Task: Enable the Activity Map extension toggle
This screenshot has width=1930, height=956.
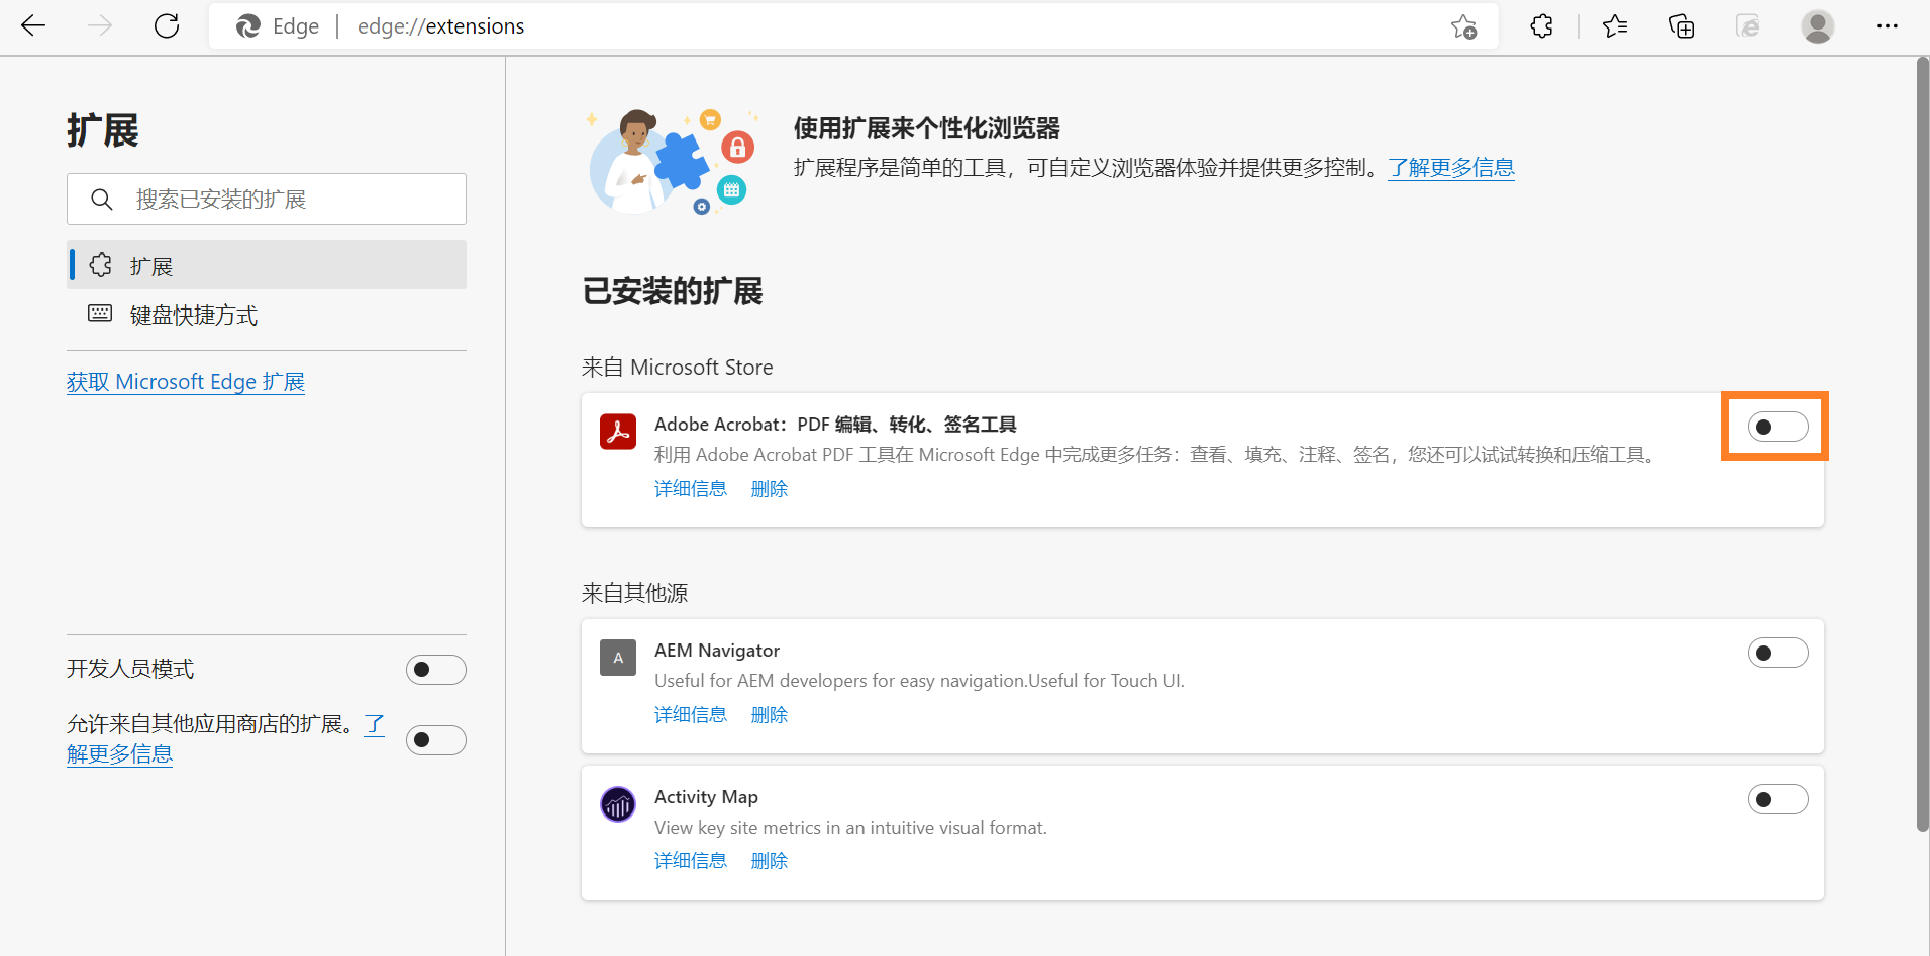Action: click(1778, 799)
